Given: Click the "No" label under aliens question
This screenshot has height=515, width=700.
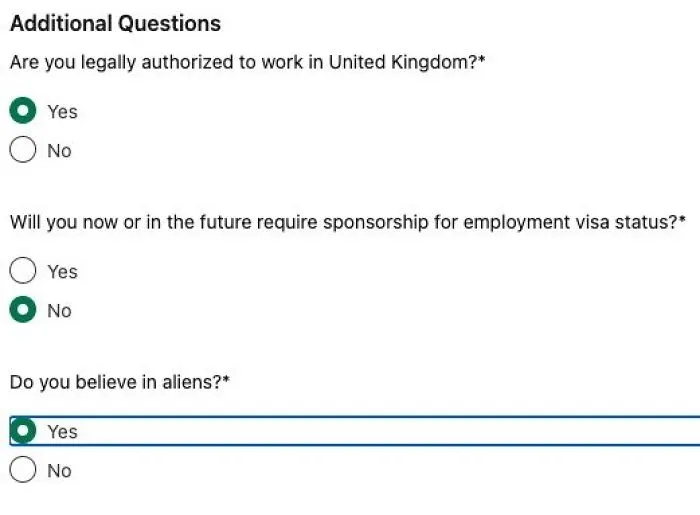Looking at the screenshot, I should [59, 471].
